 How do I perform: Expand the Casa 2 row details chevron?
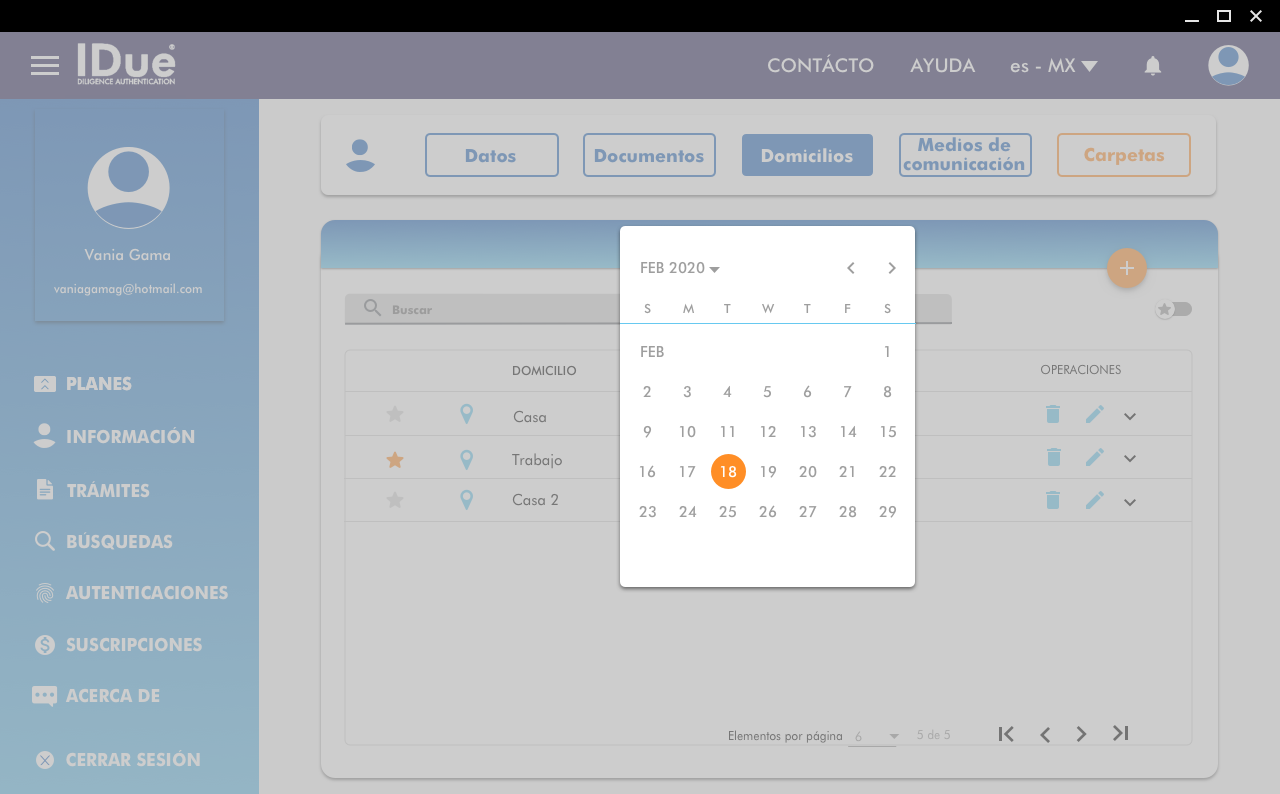(x=1130, y=502)
